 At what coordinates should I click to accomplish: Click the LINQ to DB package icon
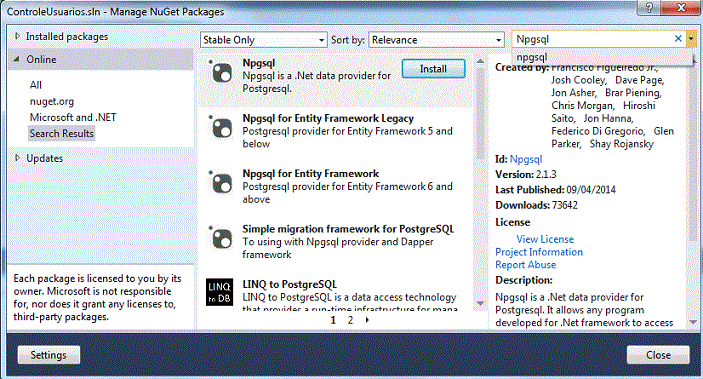click(220, 292)
